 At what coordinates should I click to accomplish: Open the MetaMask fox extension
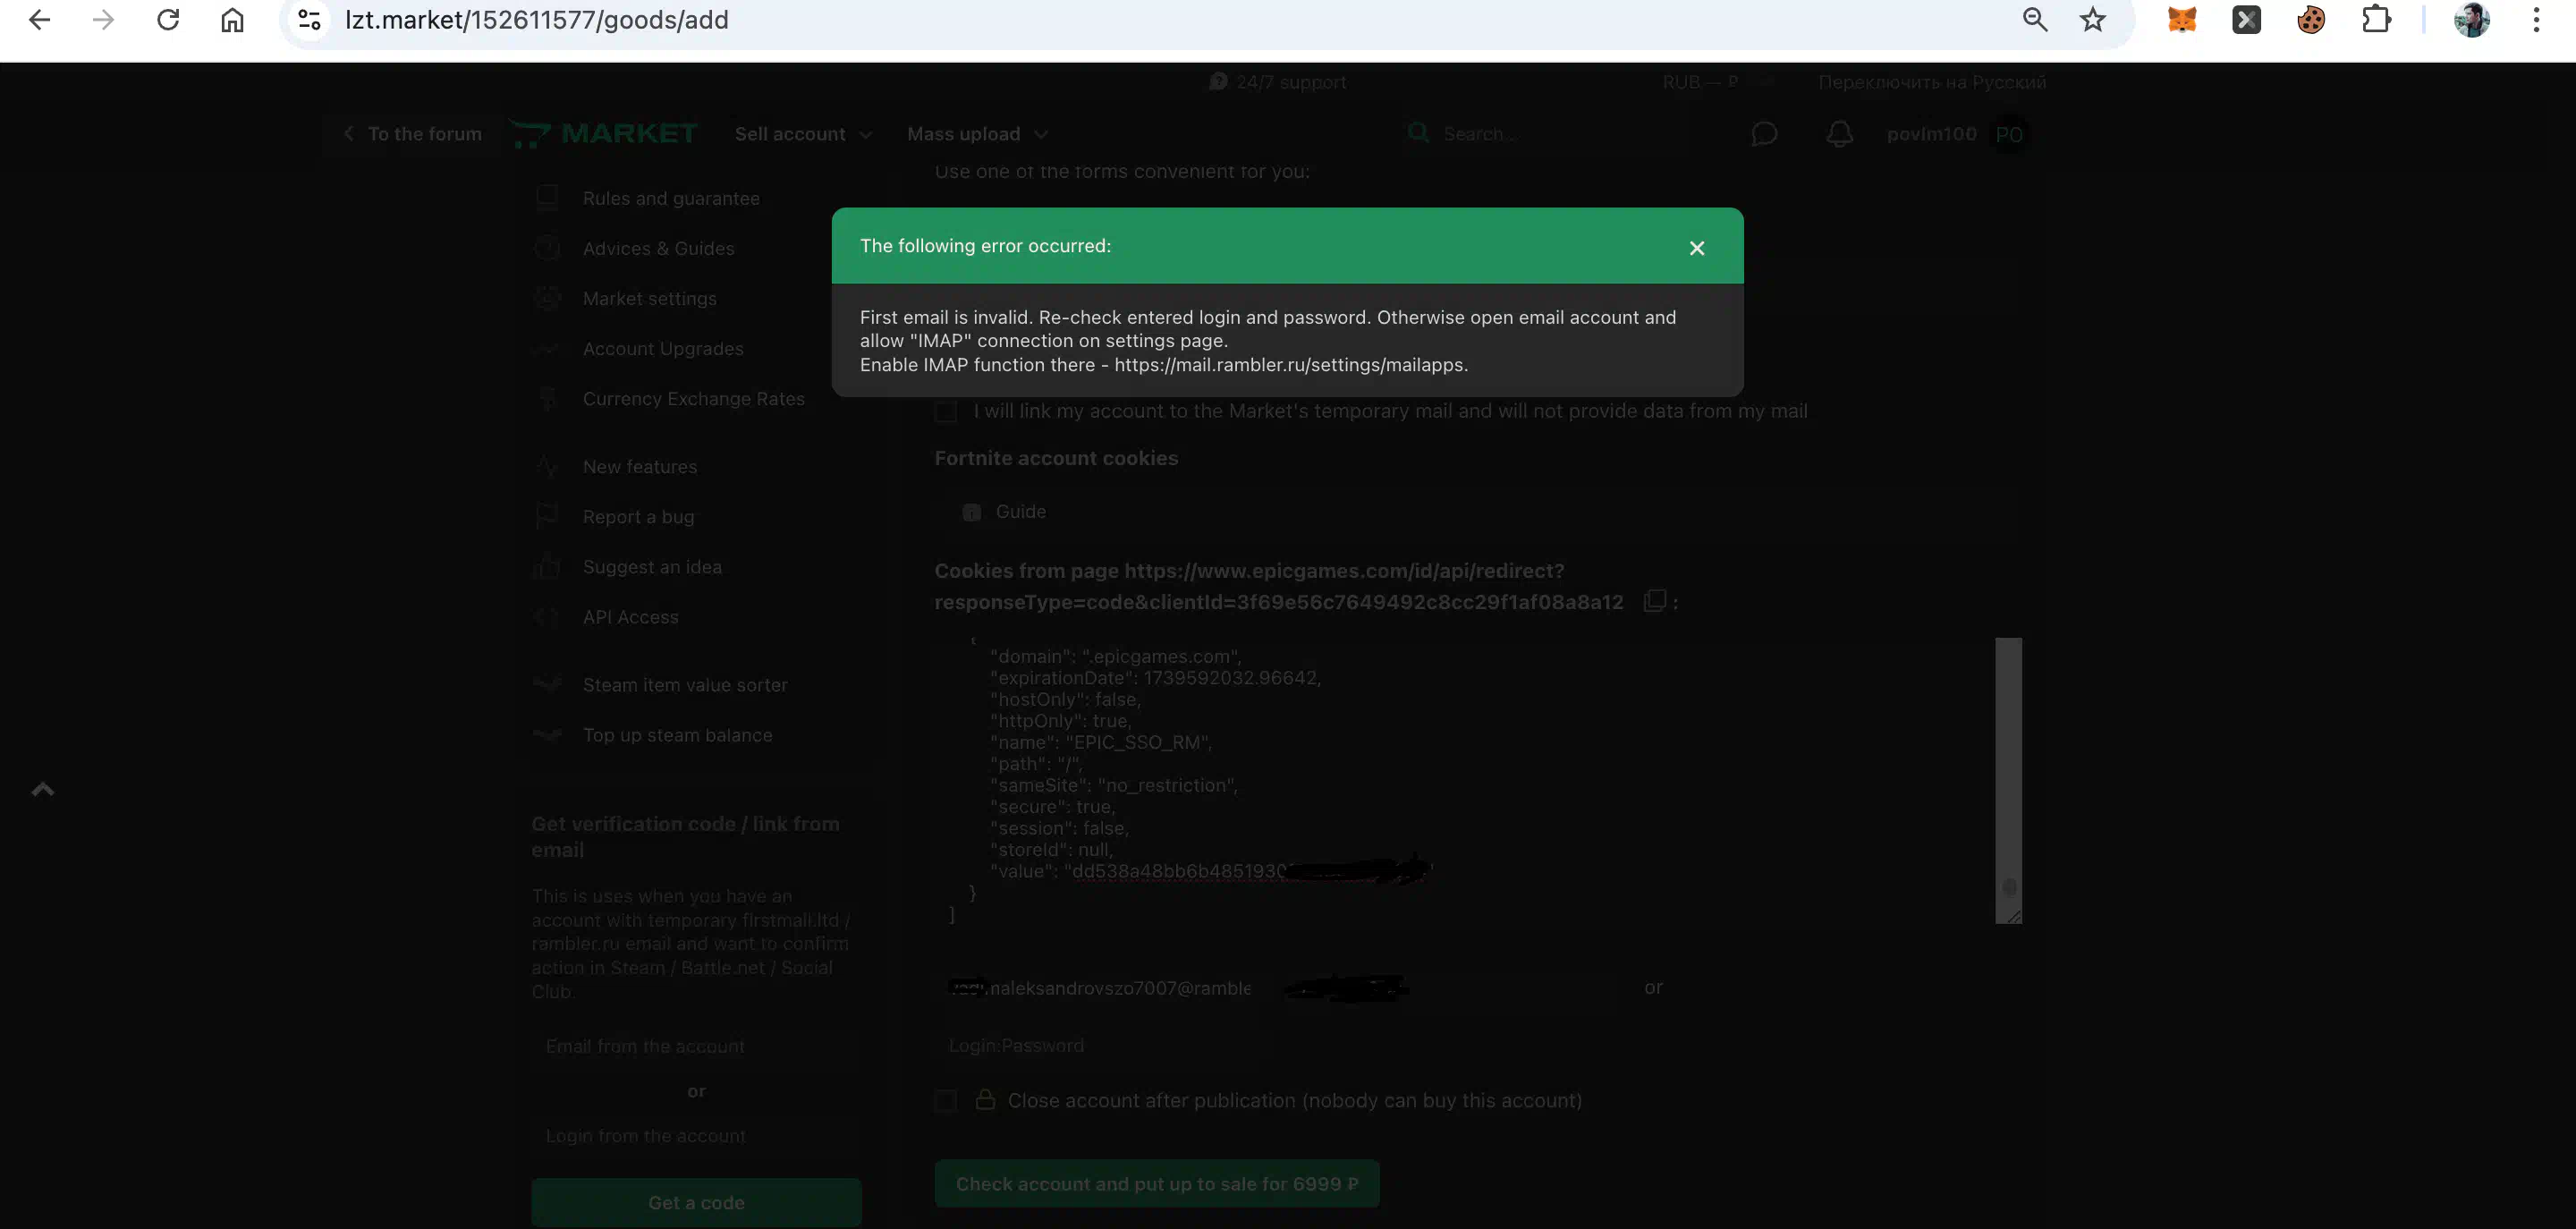(2182, 20)
